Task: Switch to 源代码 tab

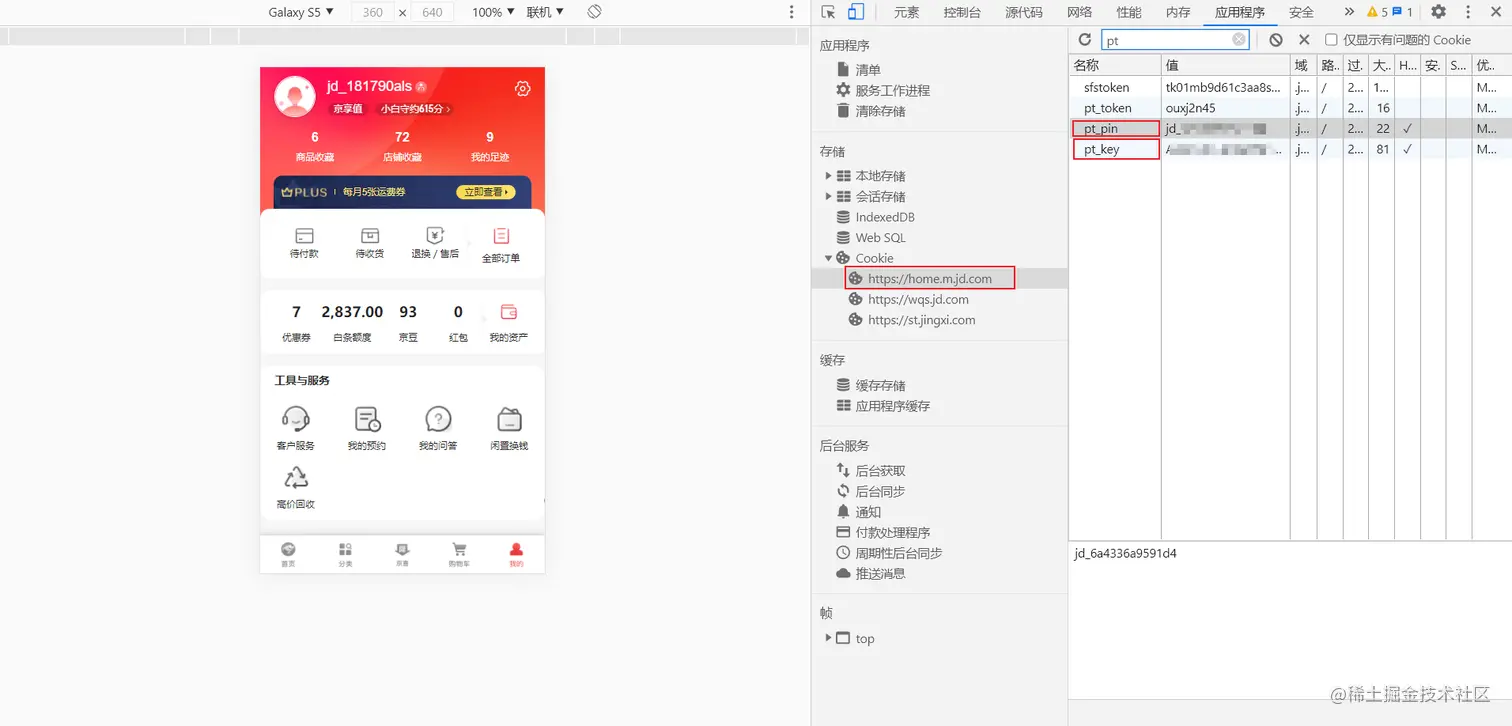Action: (1024, 12)
